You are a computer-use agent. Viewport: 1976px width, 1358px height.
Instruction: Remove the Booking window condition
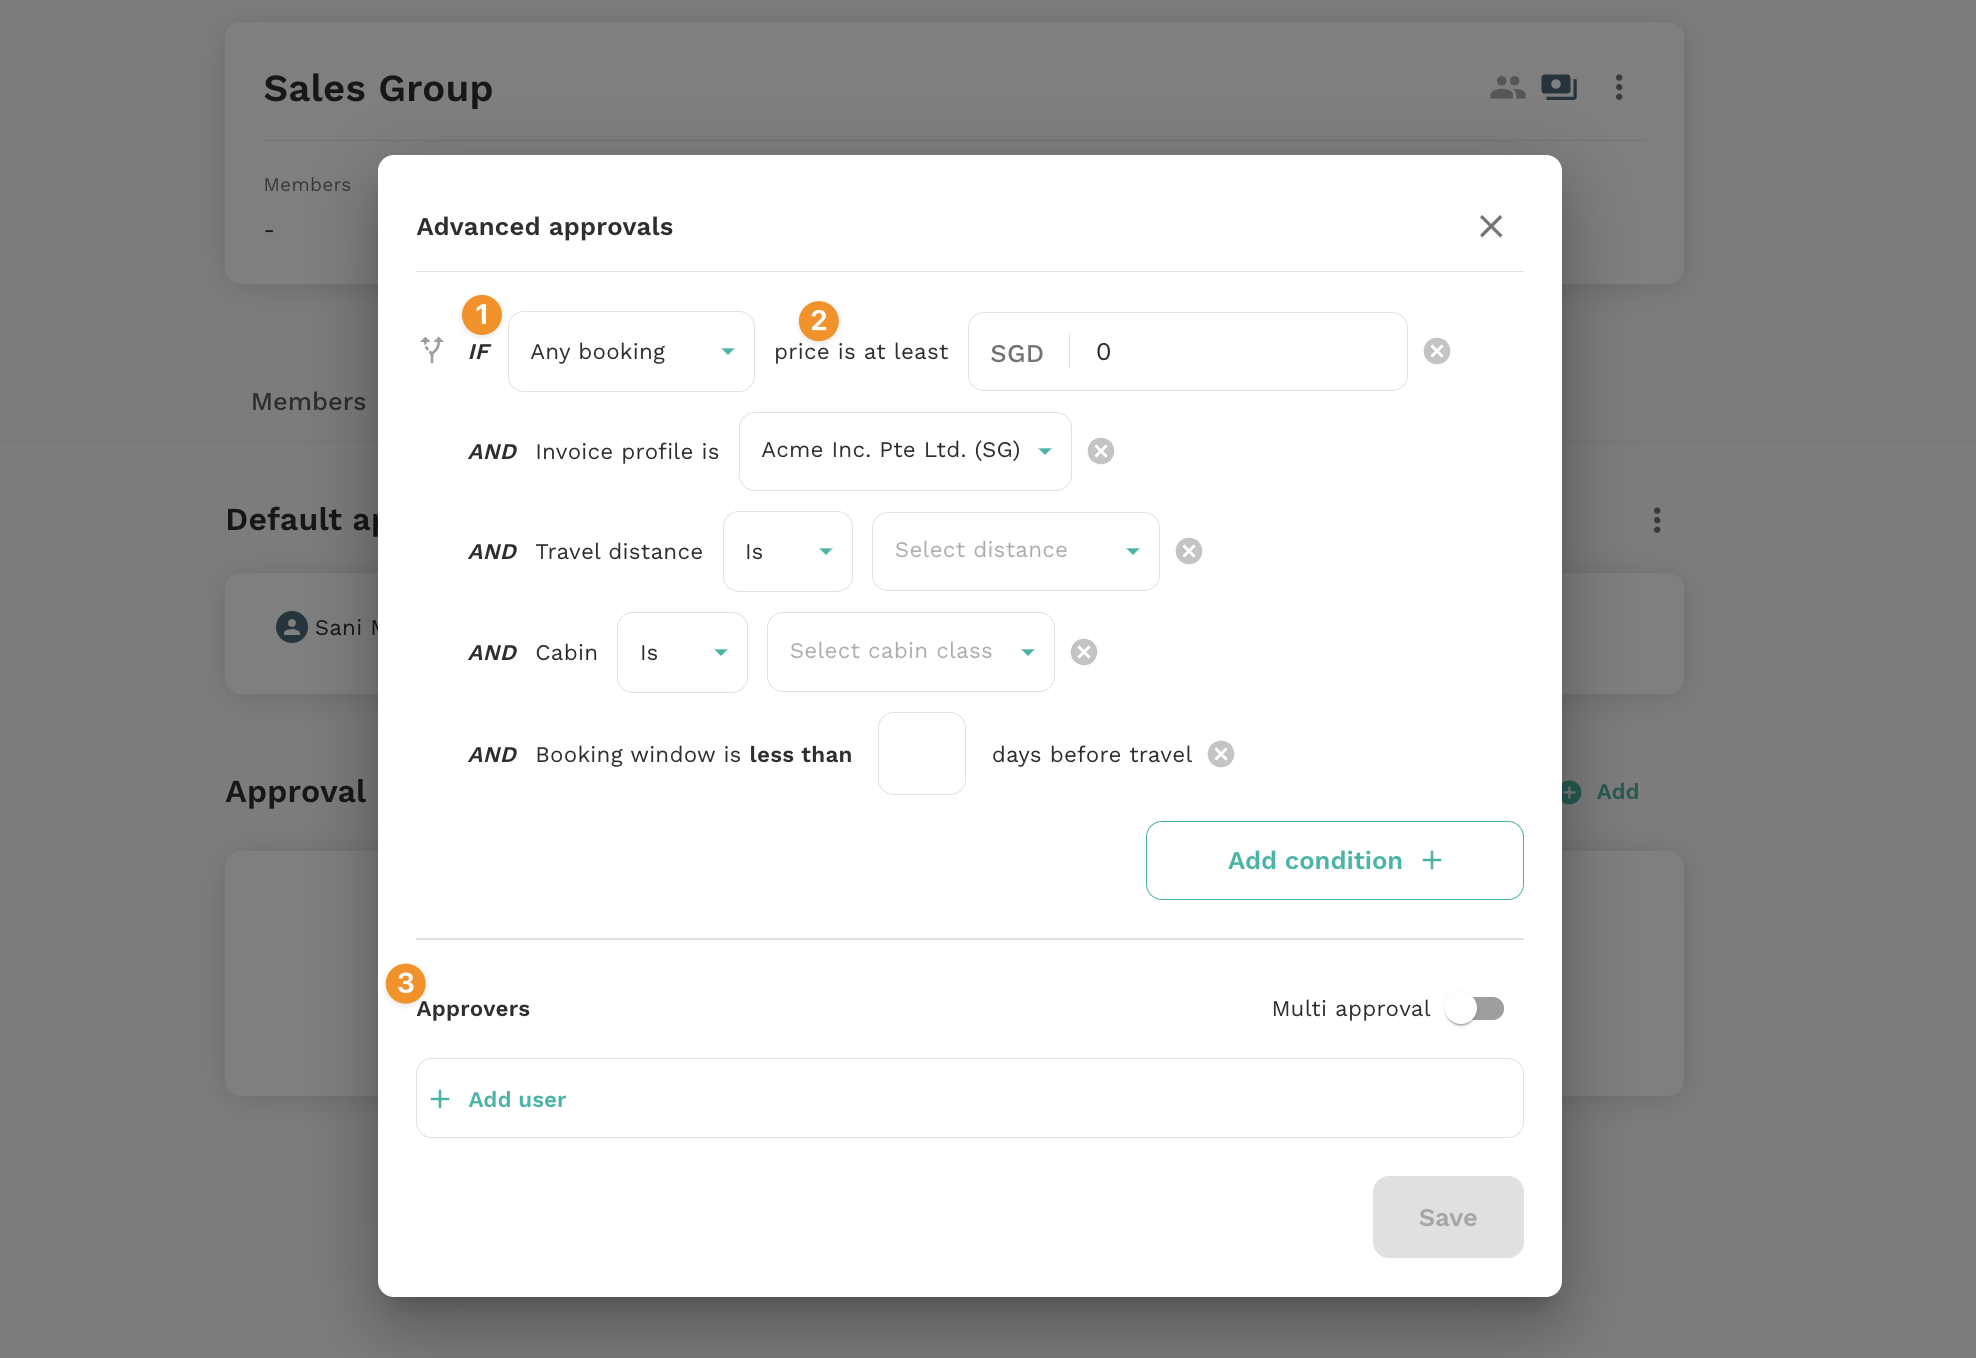pos(1221,754)
